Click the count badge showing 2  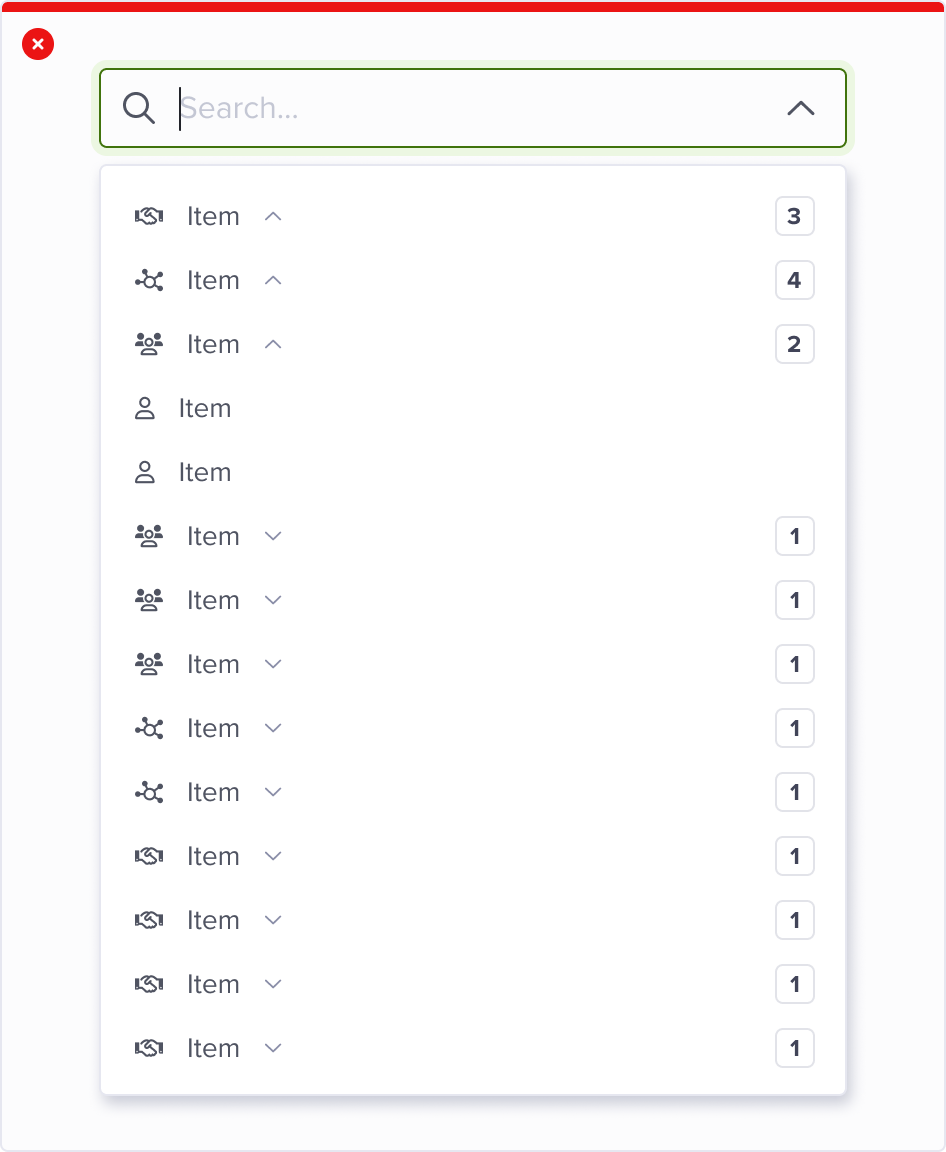[794, 344]
